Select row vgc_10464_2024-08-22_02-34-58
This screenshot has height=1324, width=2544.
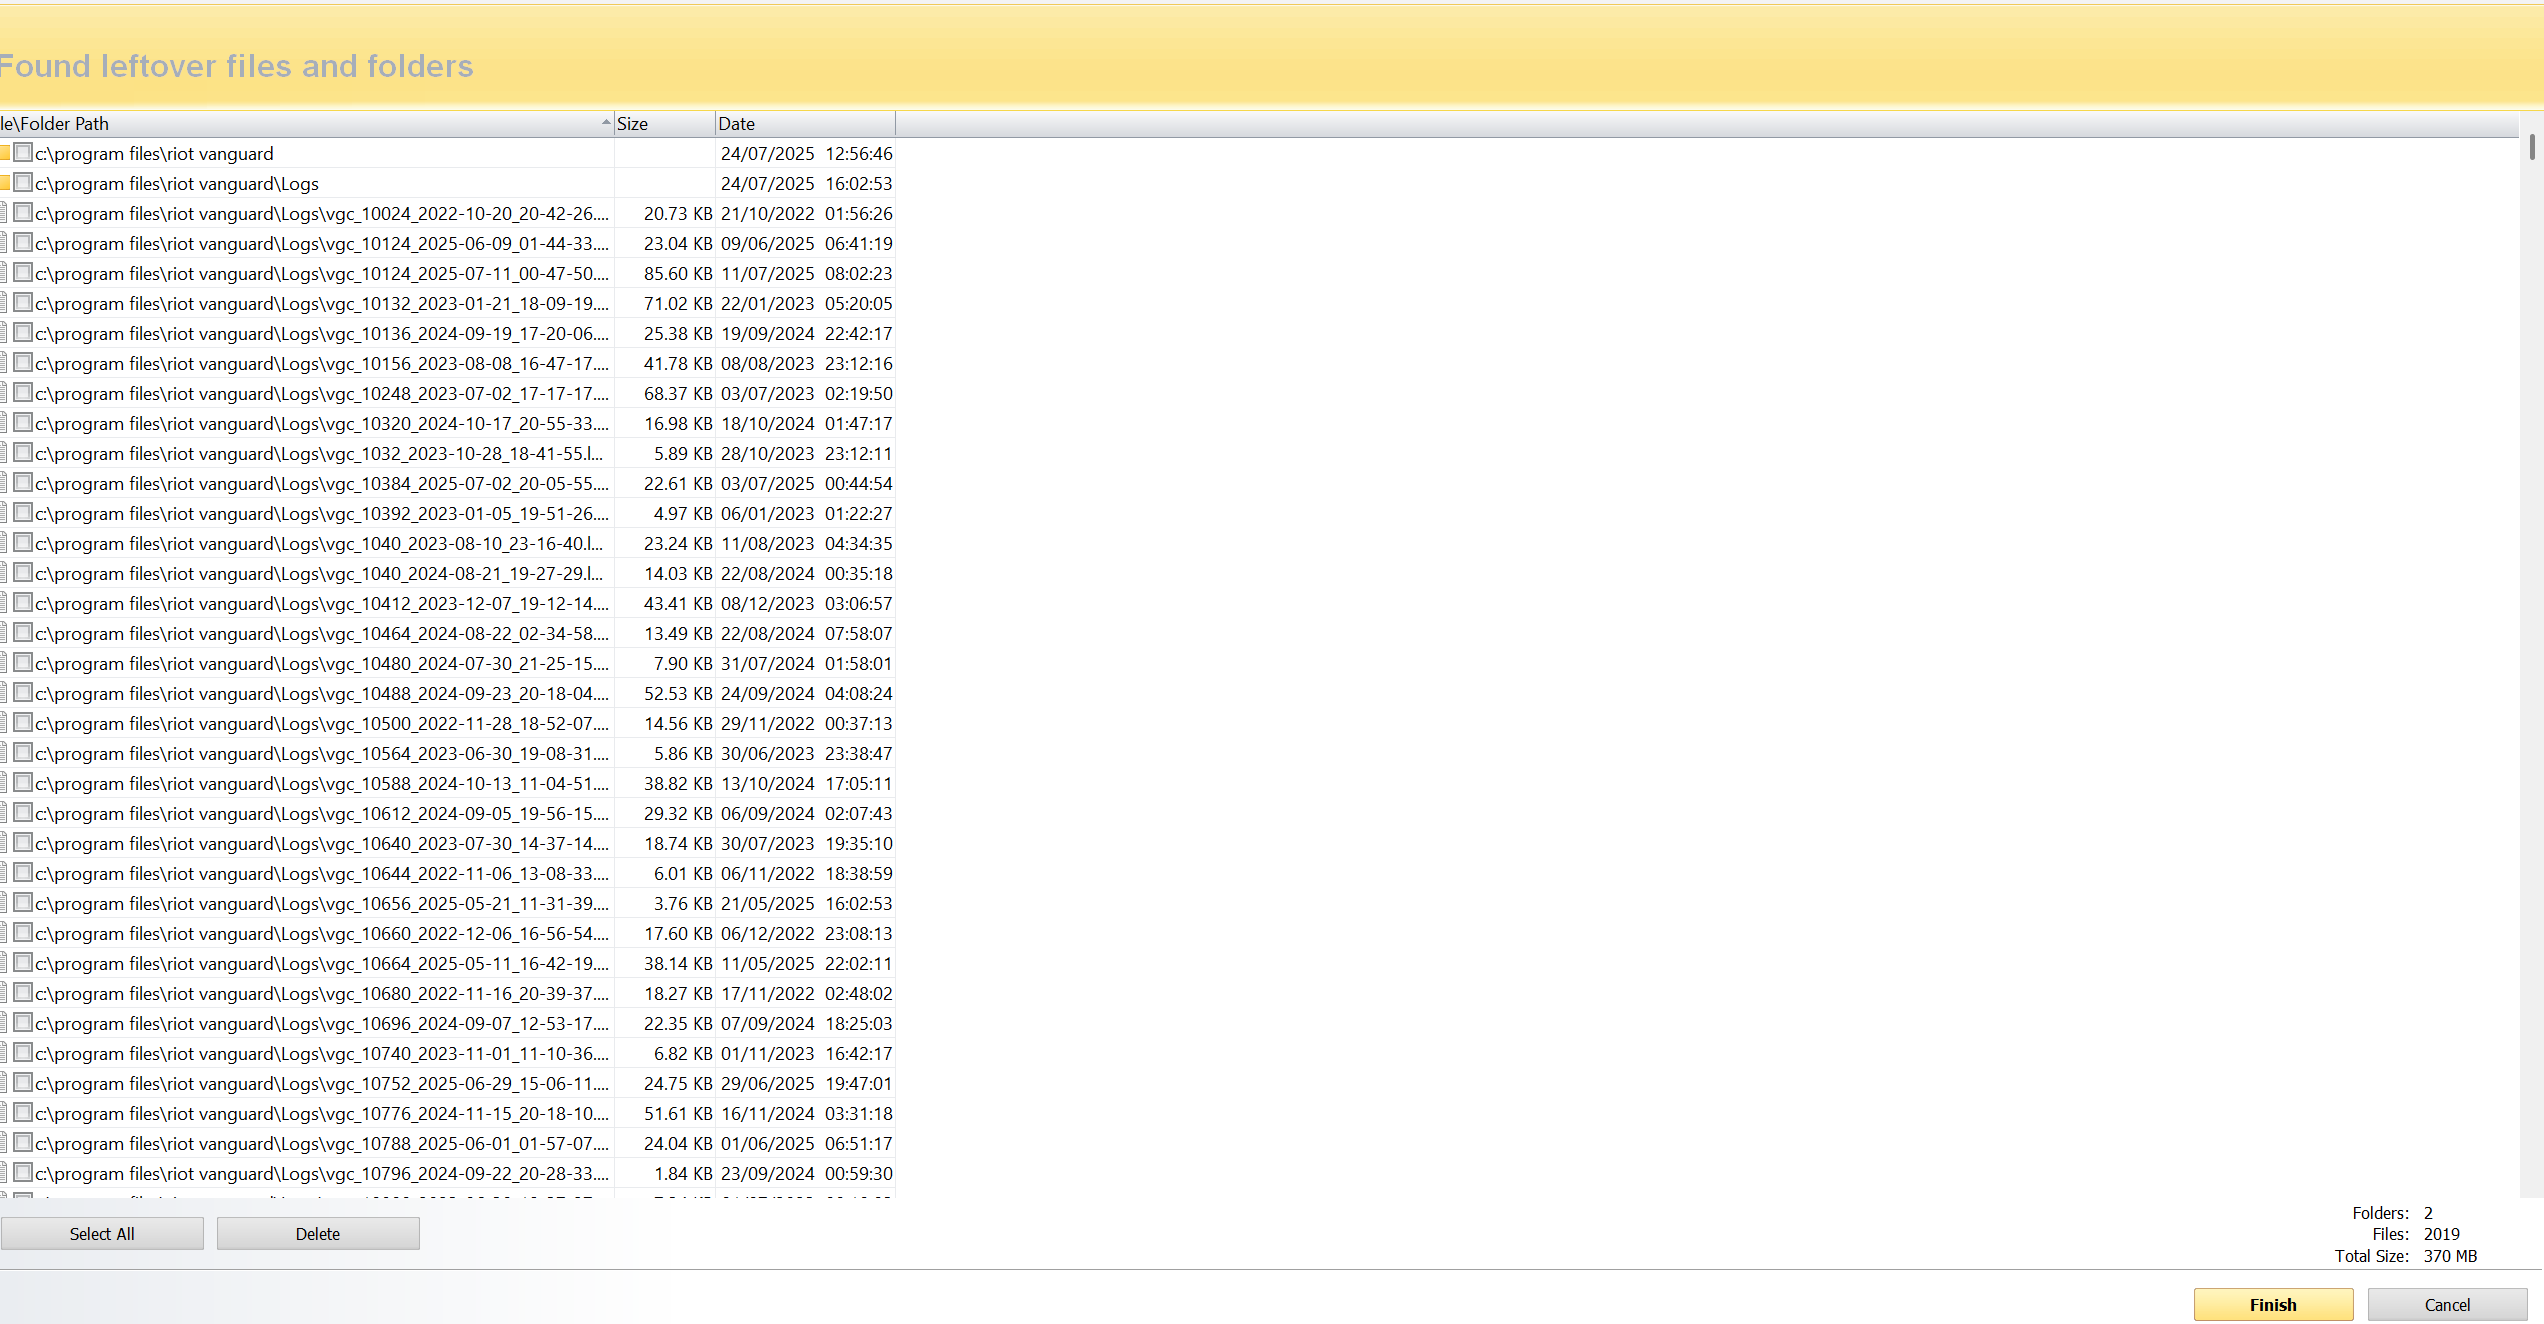pos(447,633)
